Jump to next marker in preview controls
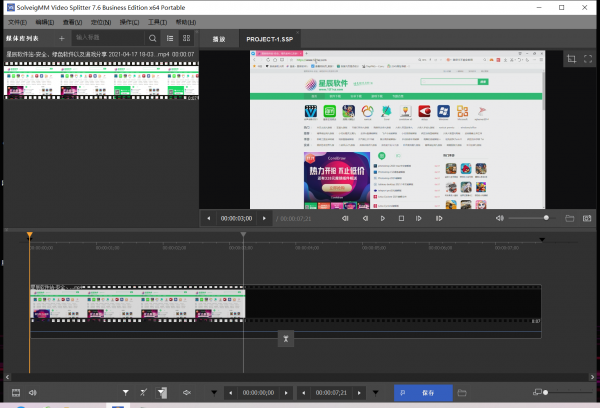This screenshot has height=408, width=600. (x=439, y=219)
